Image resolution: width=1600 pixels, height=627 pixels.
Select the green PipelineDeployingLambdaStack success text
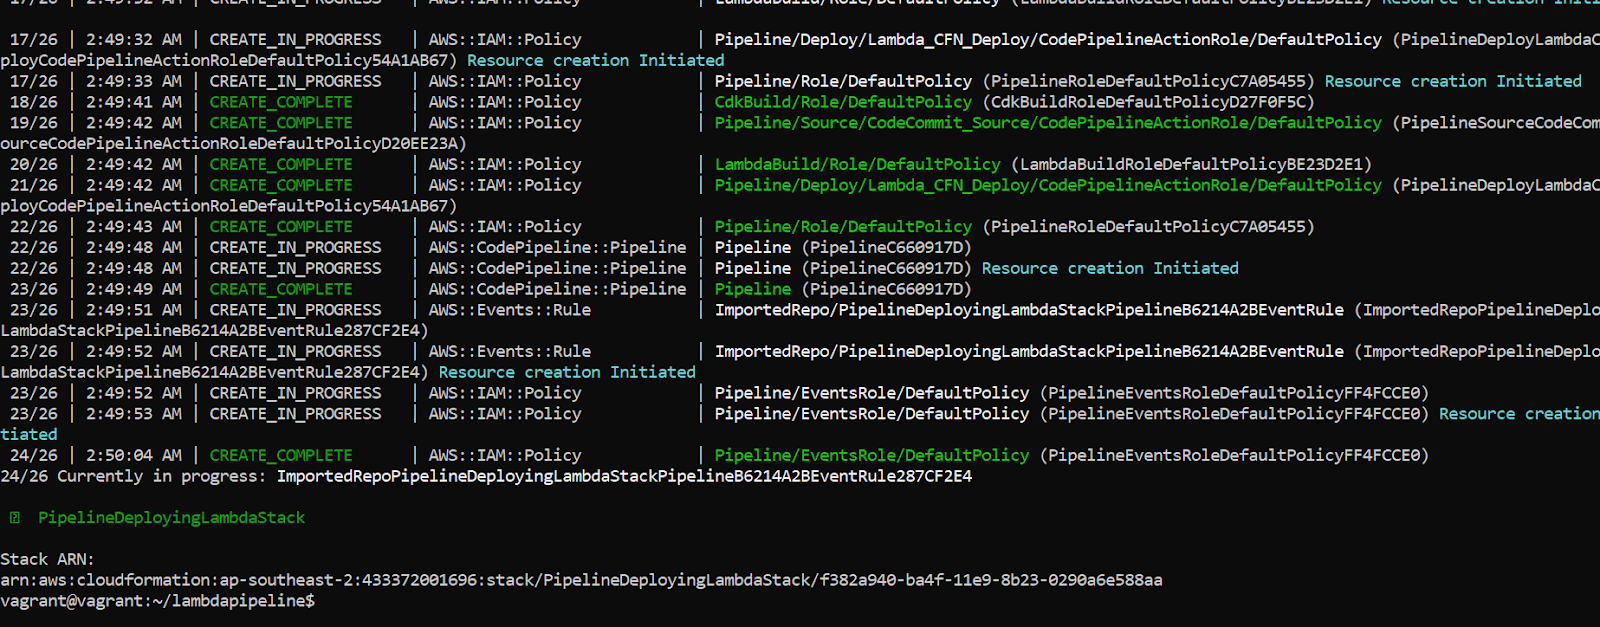(171, 518)
